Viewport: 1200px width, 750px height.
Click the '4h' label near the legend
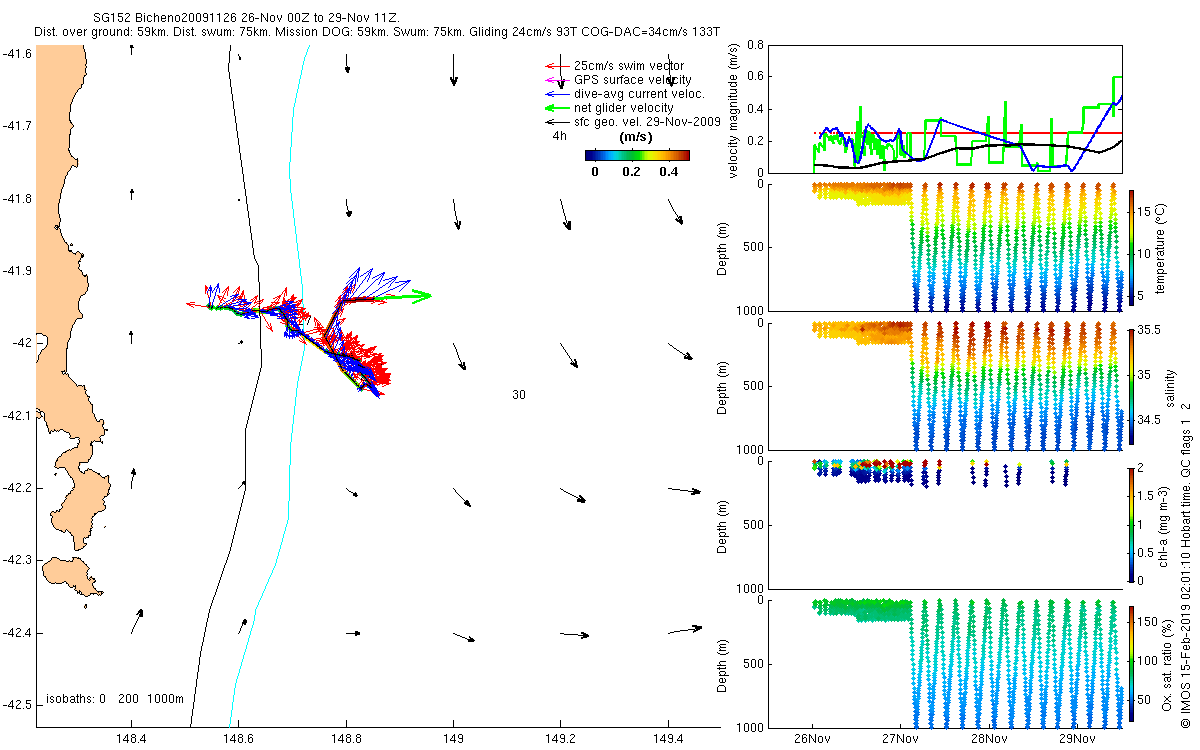[559, 136]
